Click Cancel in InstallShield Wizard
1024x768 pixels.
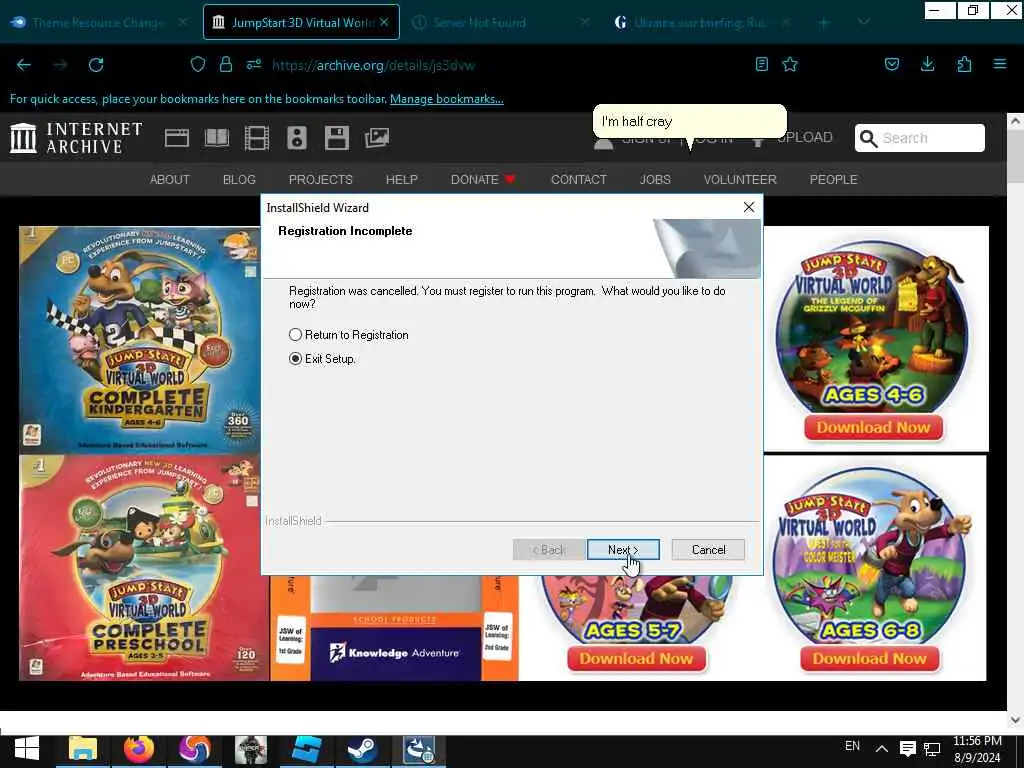(708, 550)
